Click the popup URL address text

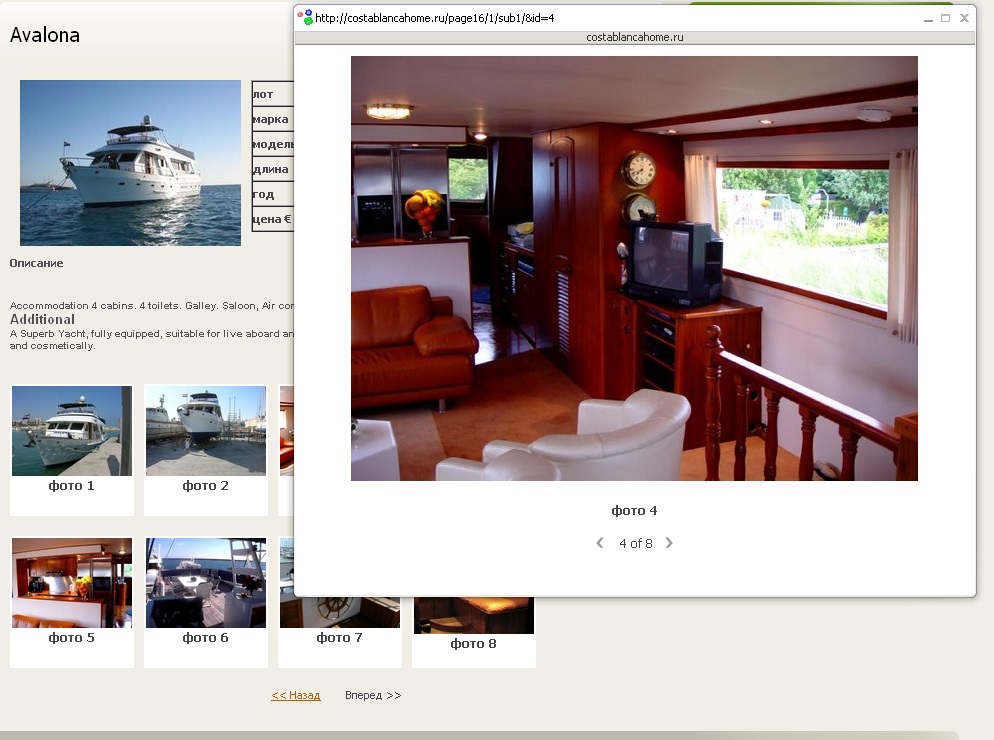click(x=434, y=18)
